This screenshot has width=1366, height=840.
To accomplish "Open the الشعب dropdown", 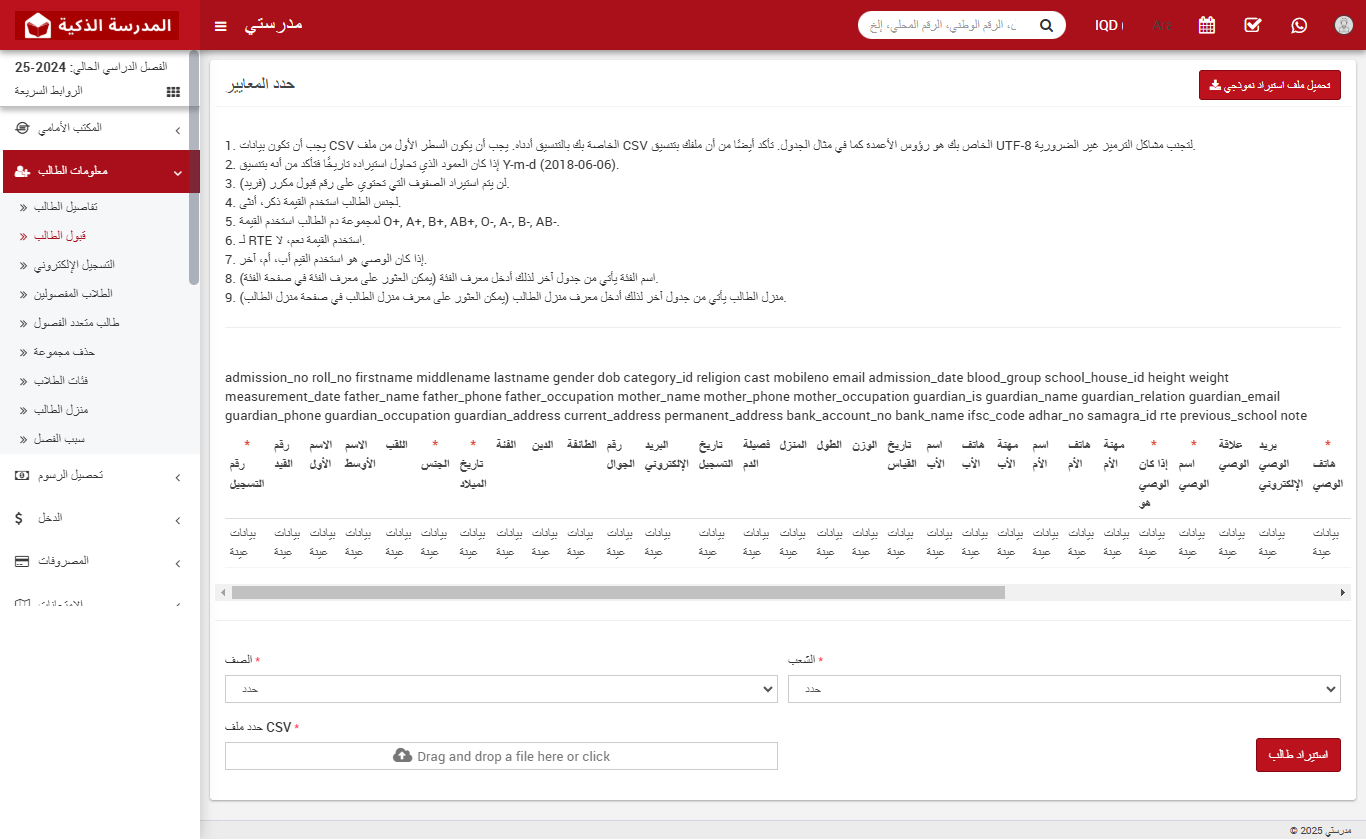I will pyautogui.click(x=1063, y=689).
